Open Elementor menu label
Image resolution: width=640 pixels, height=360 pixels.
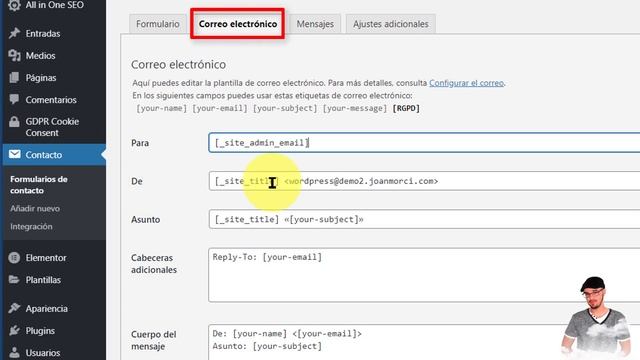(x=46, y=258)
